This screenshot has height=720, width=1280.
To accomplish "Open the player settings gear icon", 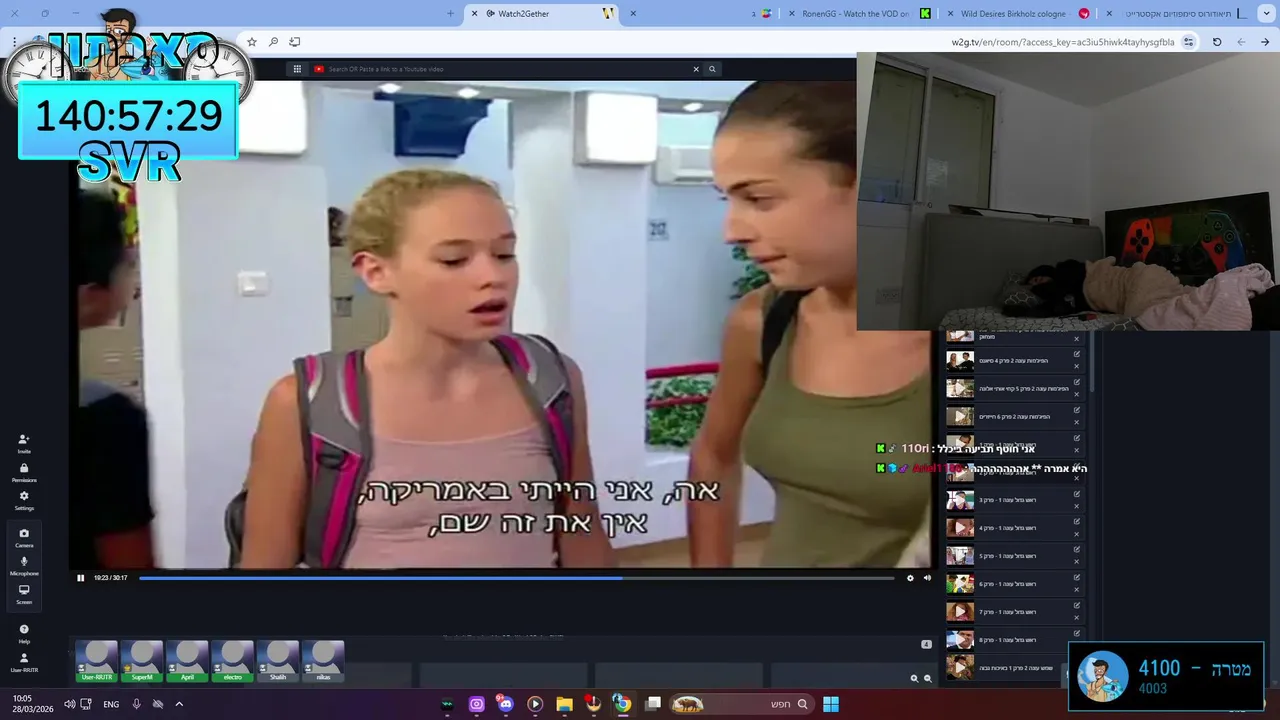I will coord(910,578).
